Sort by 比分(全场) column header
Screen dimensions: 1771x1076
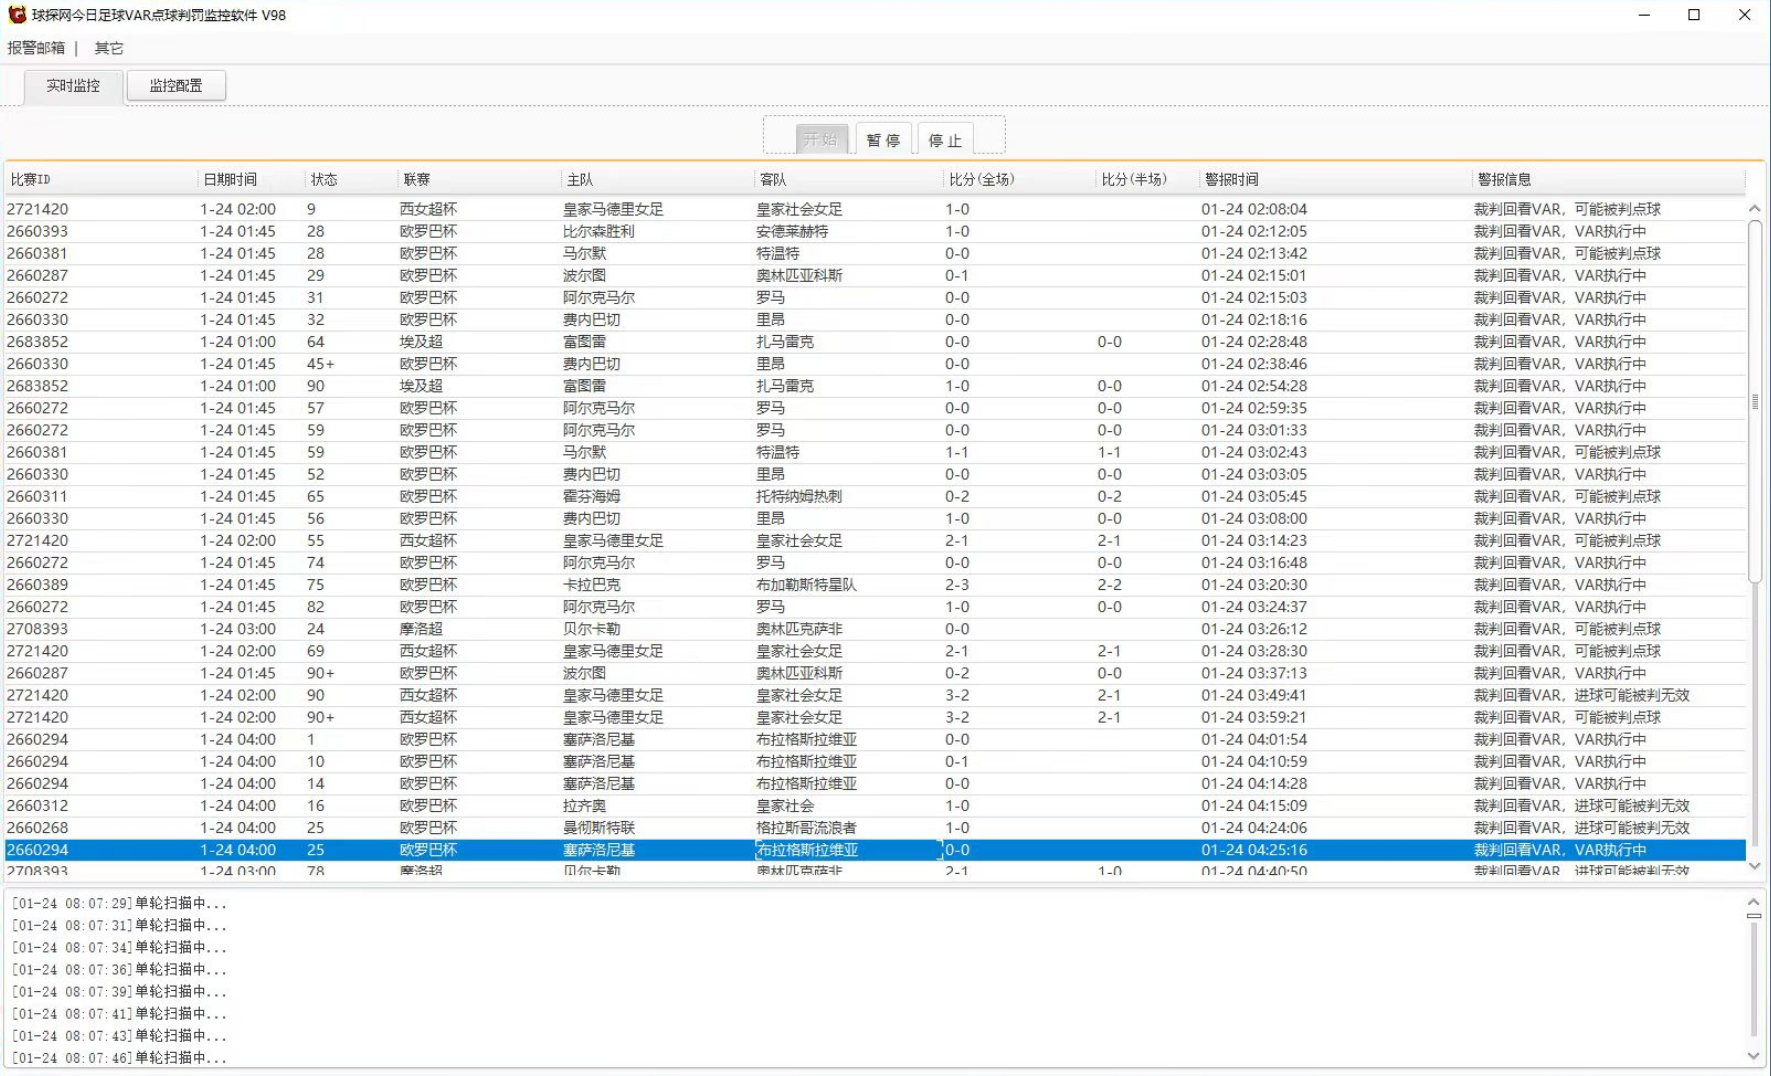pos(1020,180)
